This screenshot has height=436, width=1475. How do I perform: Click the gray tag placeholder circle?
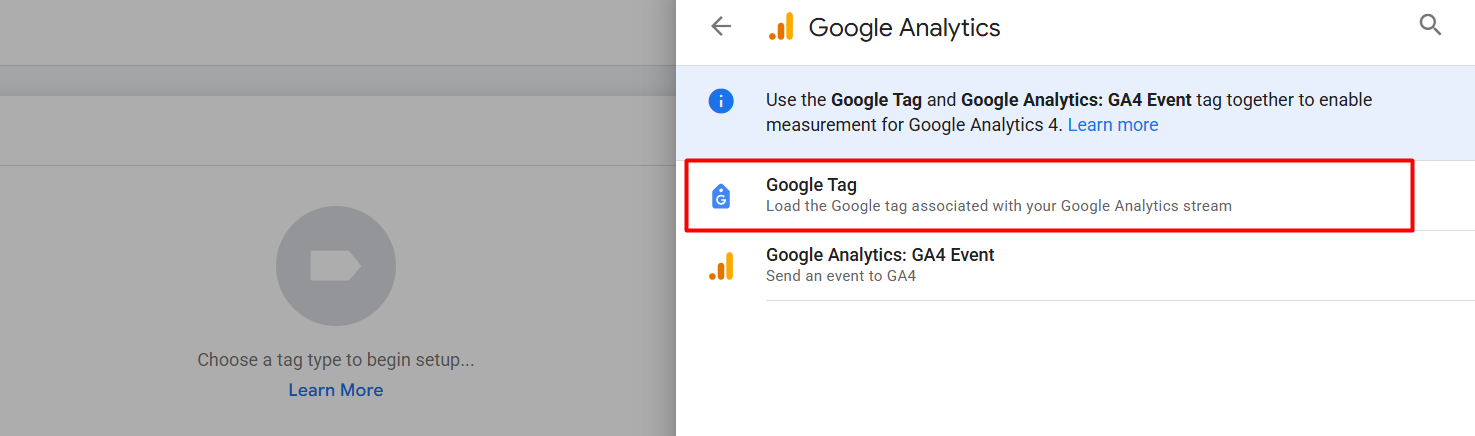coord(336,266)
